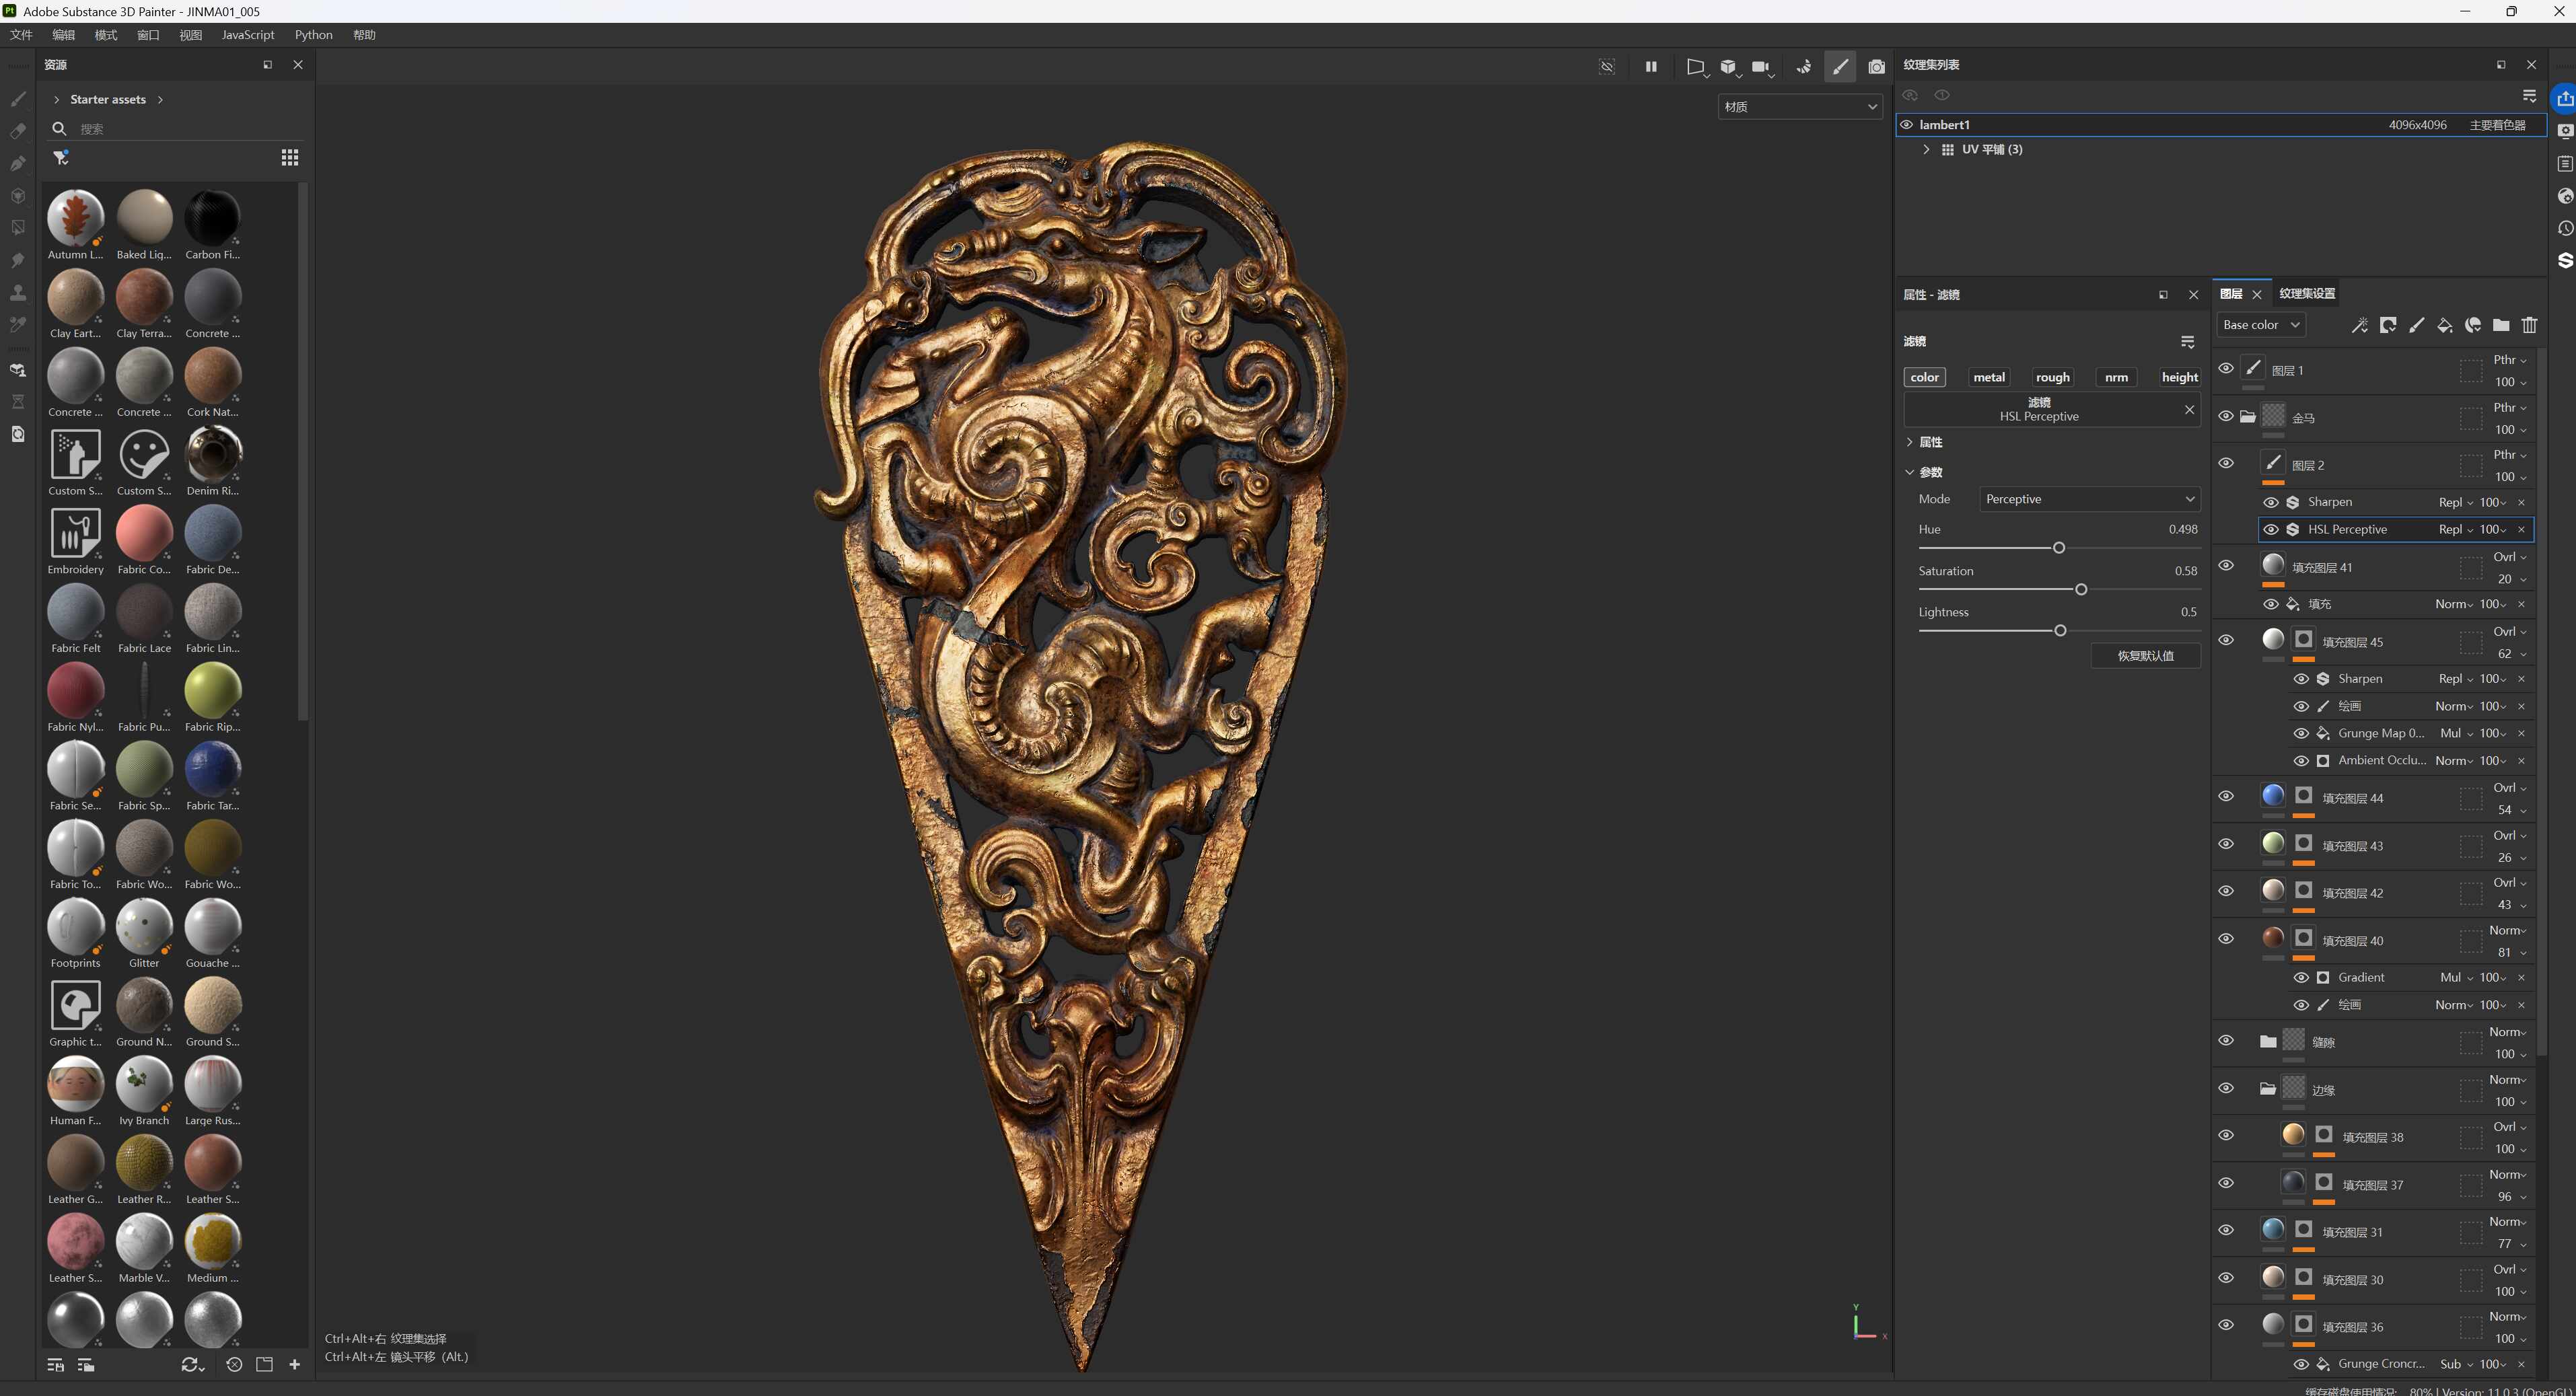
Task: Expand the UV 平铺 (3) tree item
Action: click(1926, 149)
